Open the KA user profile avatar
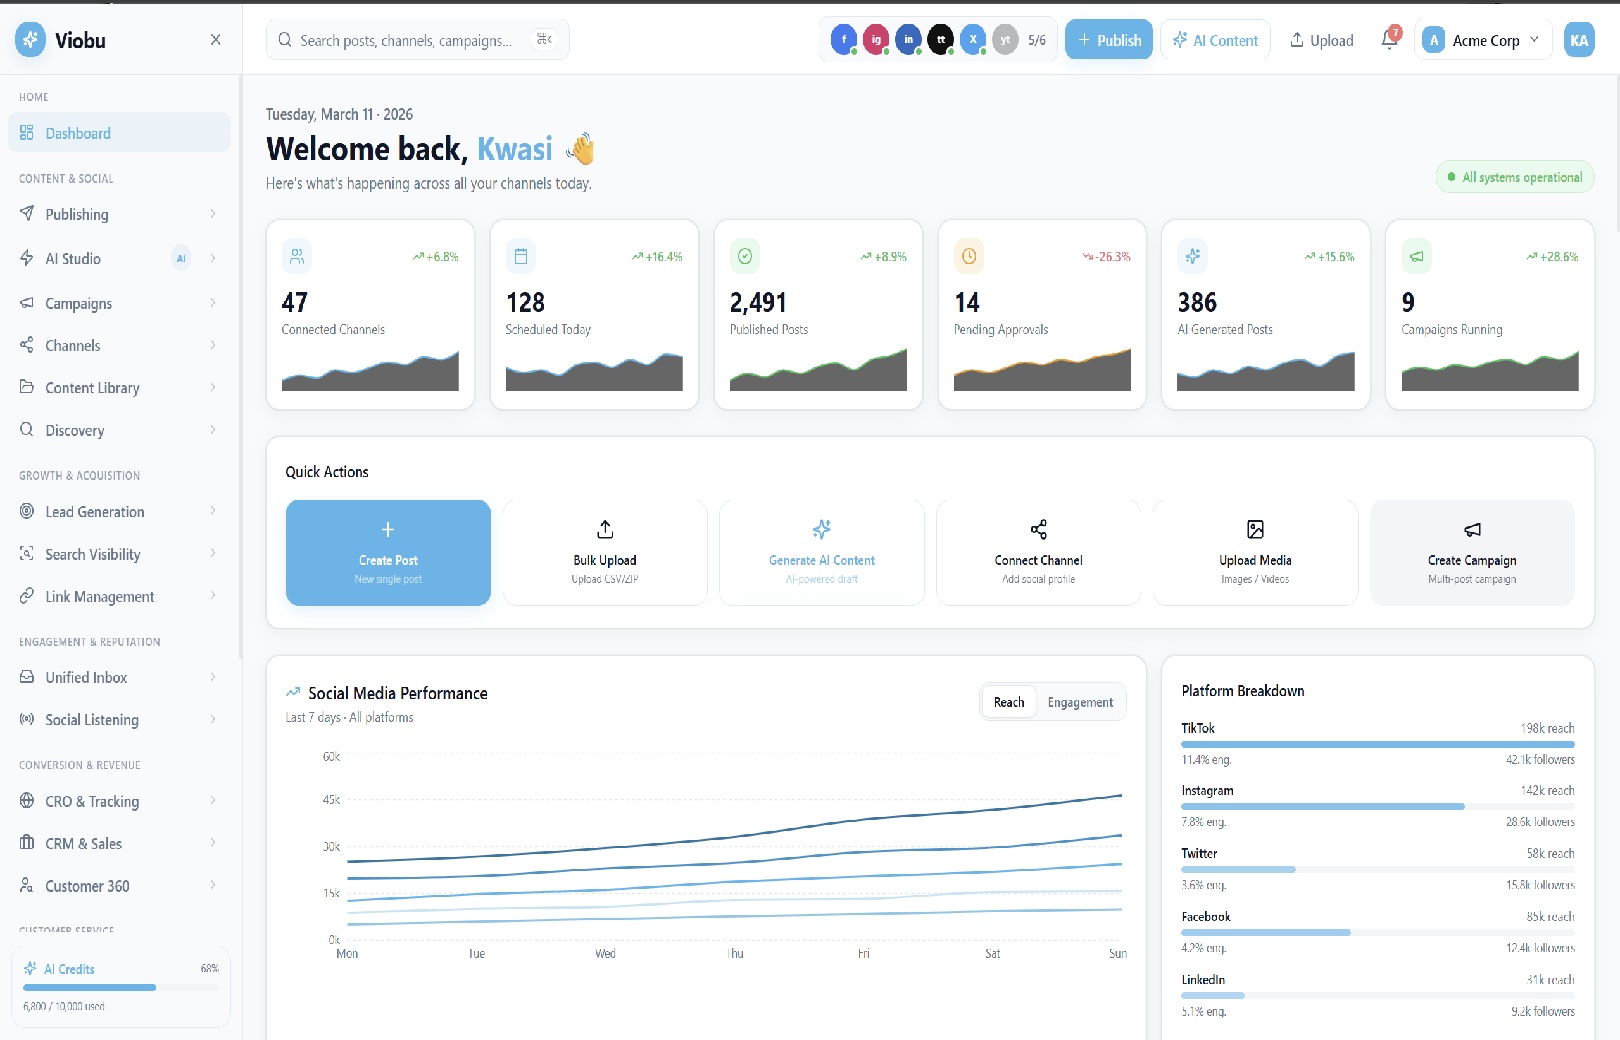Viewport: 1620px width, 1040px height. tap(1579, 40)
